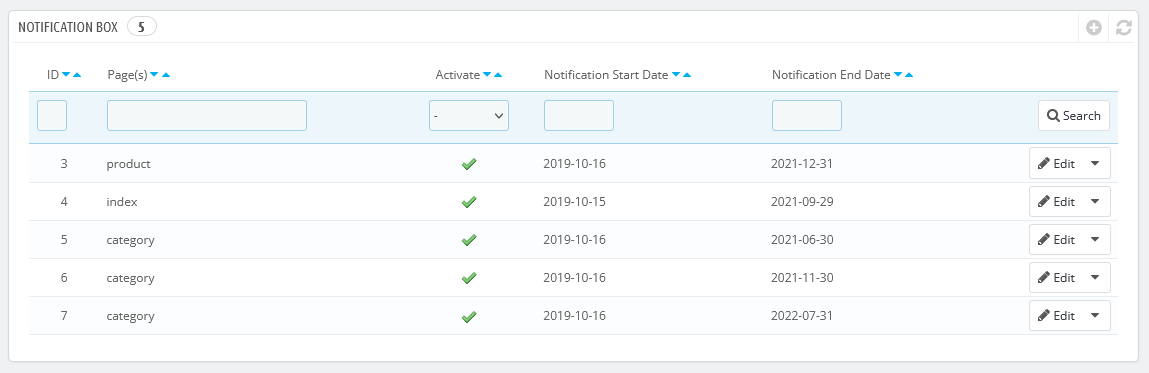Click end date 2021-12-31

tap(802, 164)
